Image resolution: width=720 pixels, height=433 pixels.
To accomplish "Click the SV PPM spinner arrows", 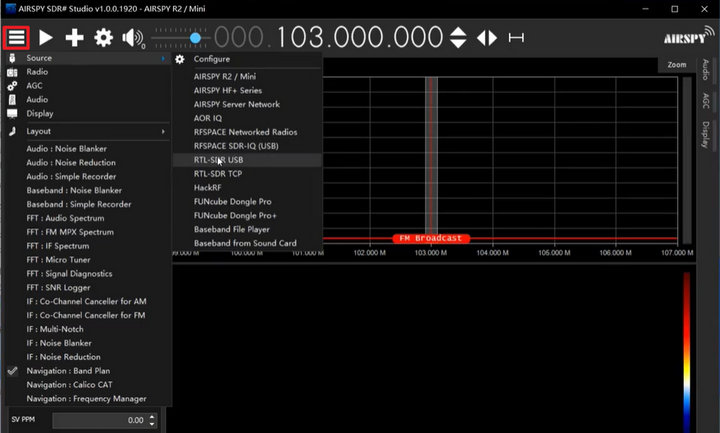I will click(x=152, y=421).
